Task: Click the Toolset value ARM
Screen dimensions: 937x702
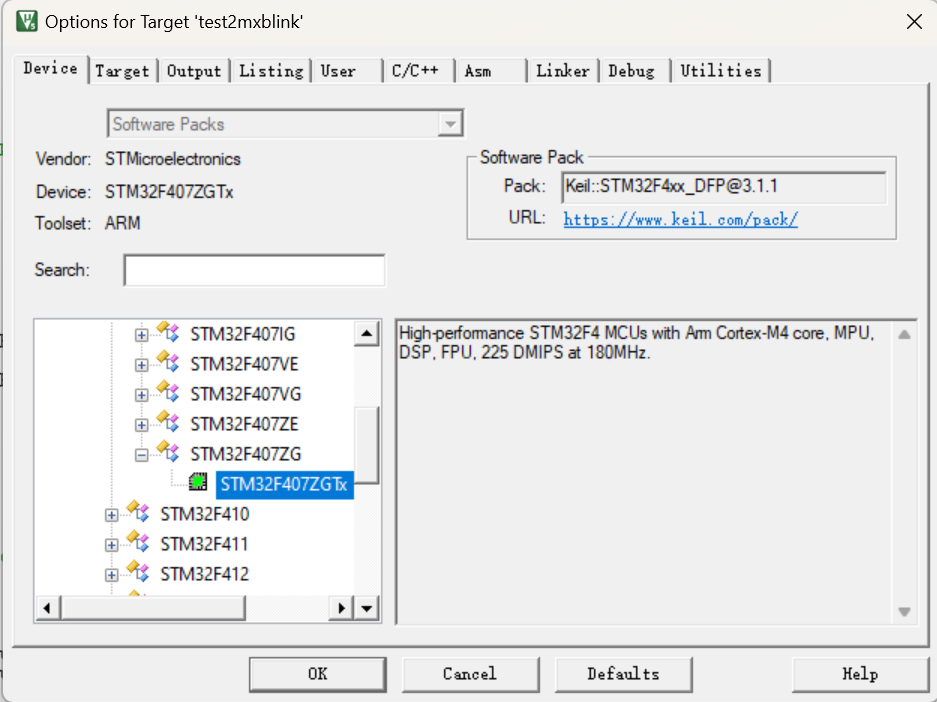Action: click(x=123, y=223)
